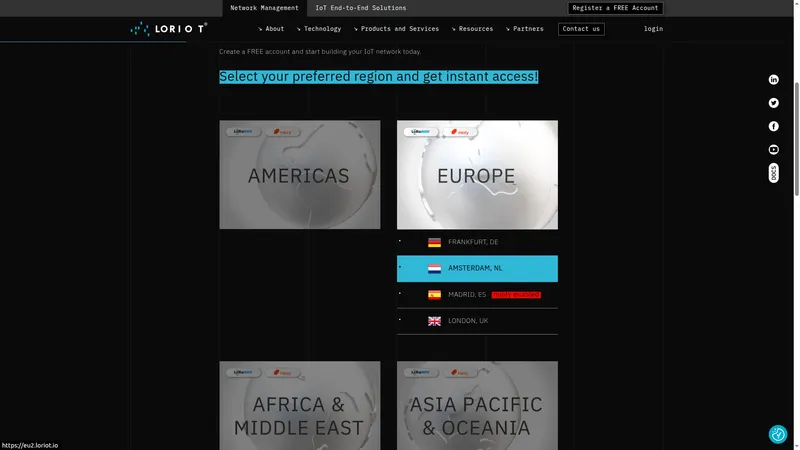Expand the Resources menu

472,29
